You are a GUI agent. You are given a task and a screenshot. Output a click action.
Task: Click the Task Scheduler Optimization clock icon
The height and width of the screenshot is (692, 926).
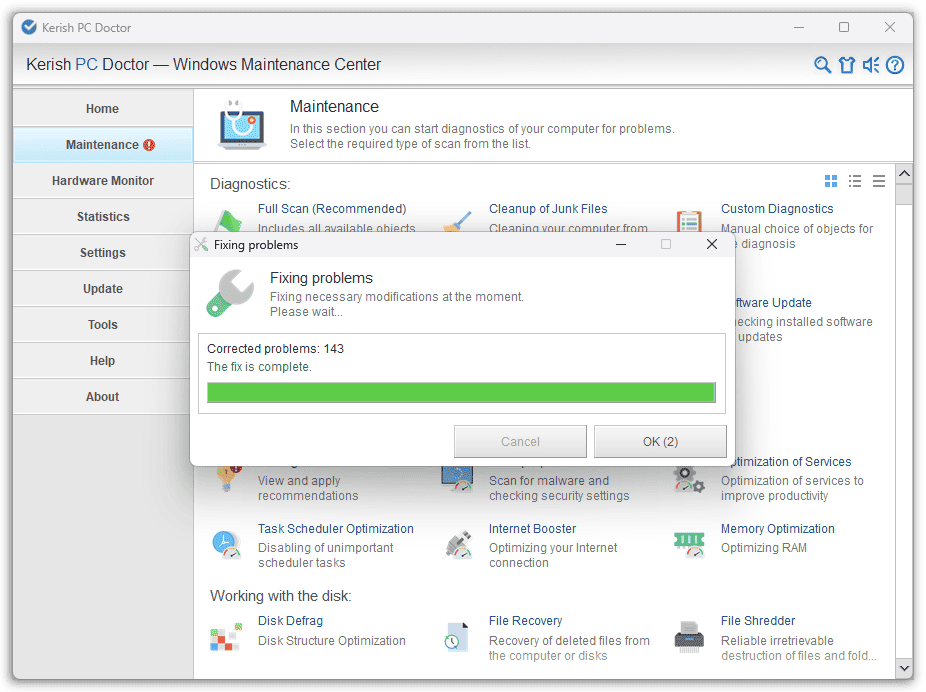[226, 544]
